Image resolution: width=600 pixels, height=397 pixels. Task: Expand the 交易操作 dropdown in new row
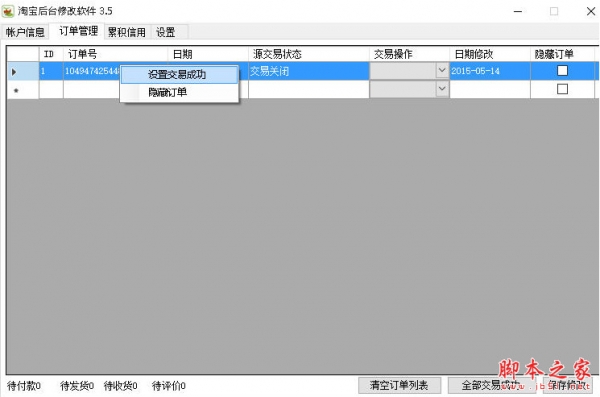442,89
